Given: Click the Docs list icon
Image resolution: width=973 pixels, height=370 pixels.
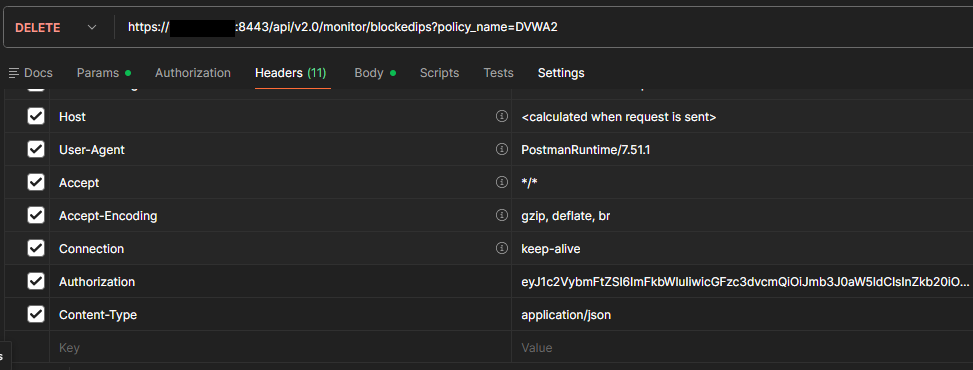Looking at the screenshot, I should 14,73.
